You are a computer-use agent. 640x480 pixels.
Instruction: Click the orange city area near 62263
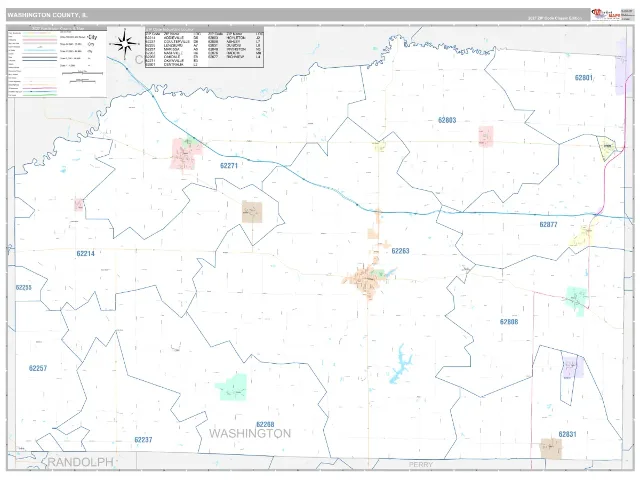point(367,282)
